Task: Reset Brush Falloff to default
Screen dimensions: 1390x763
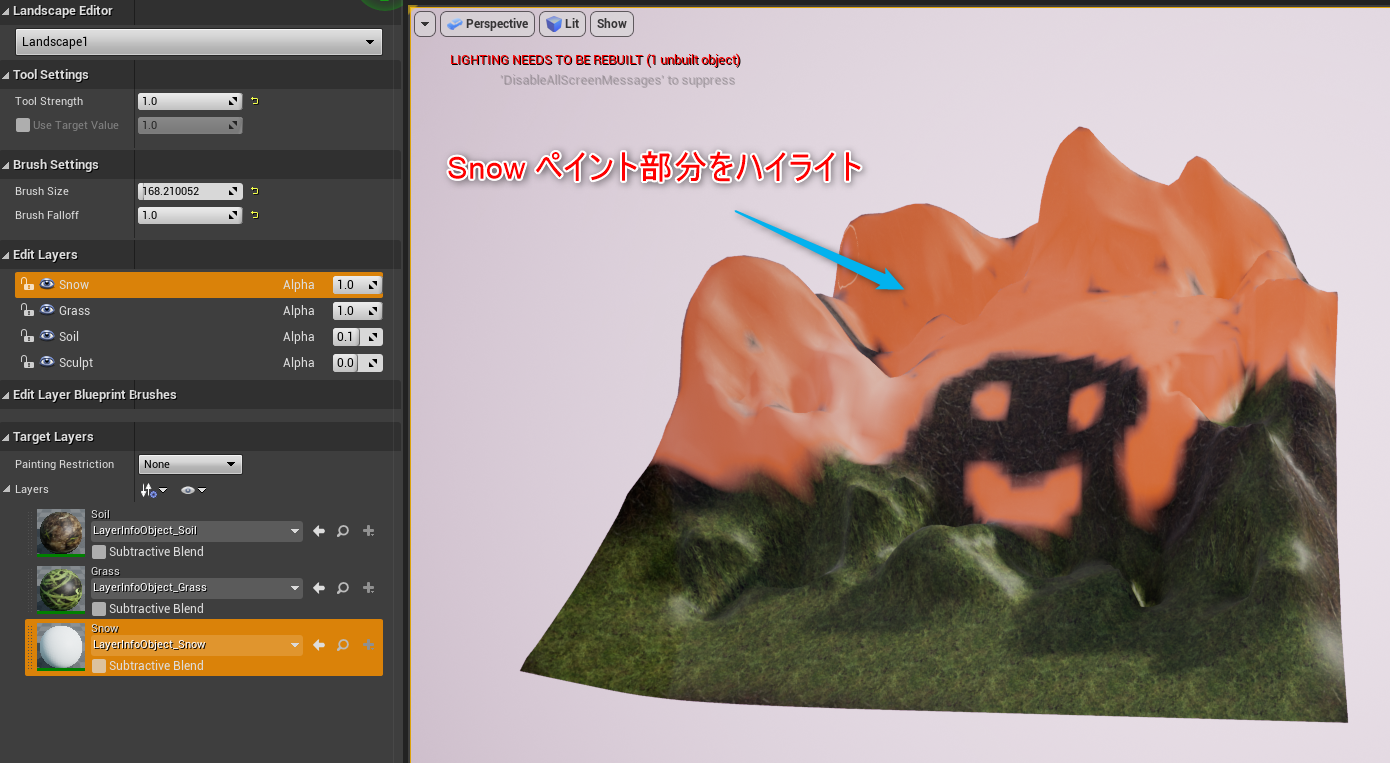Action: (x=254, y=215)
